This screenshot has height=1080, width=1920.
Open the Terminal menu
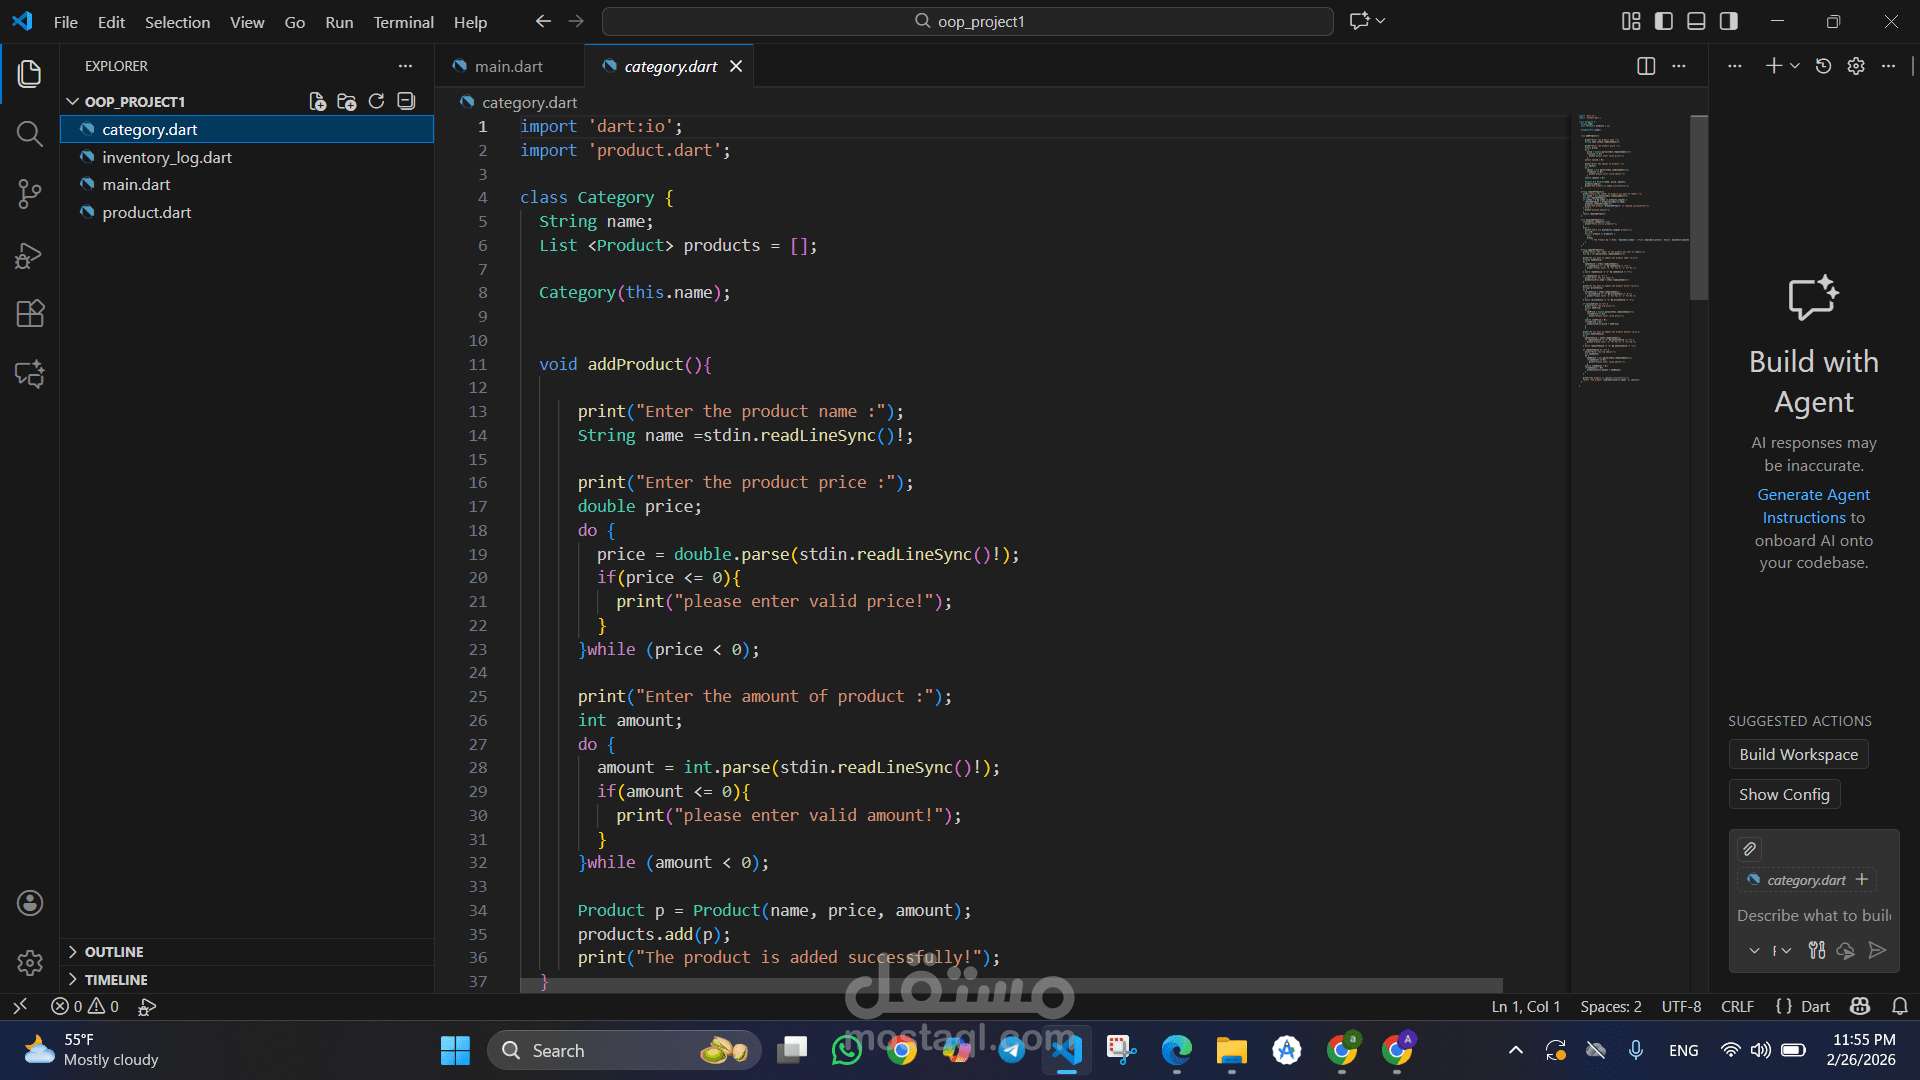[x=403, y=22]
